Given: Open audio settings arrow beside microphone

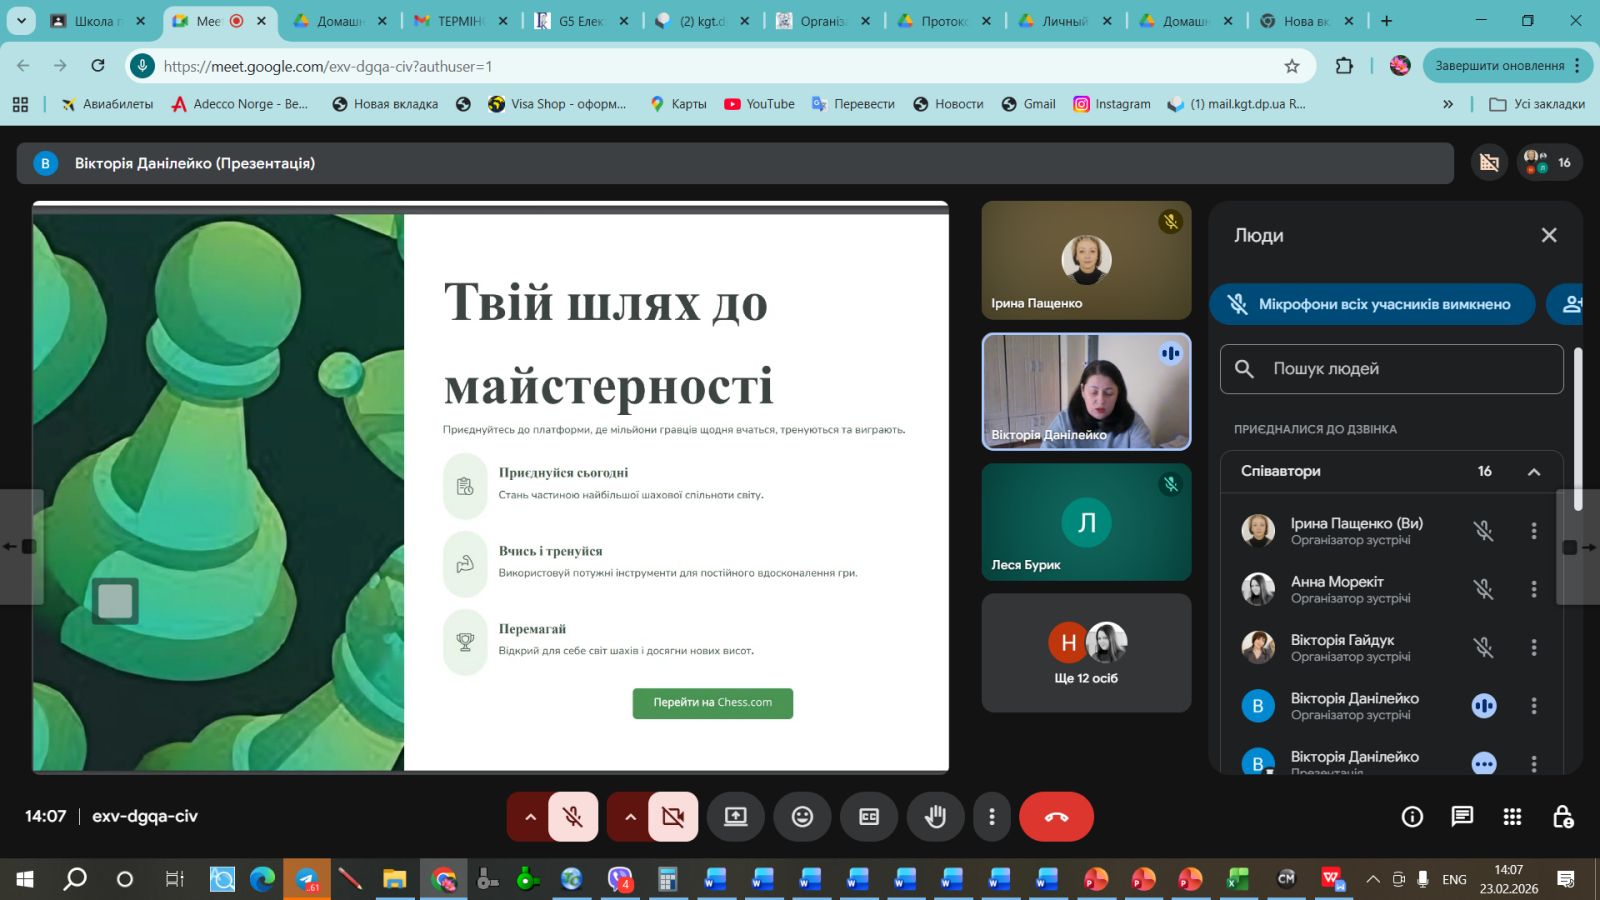Looking at the screenshot, I should [x=530, y=817].
